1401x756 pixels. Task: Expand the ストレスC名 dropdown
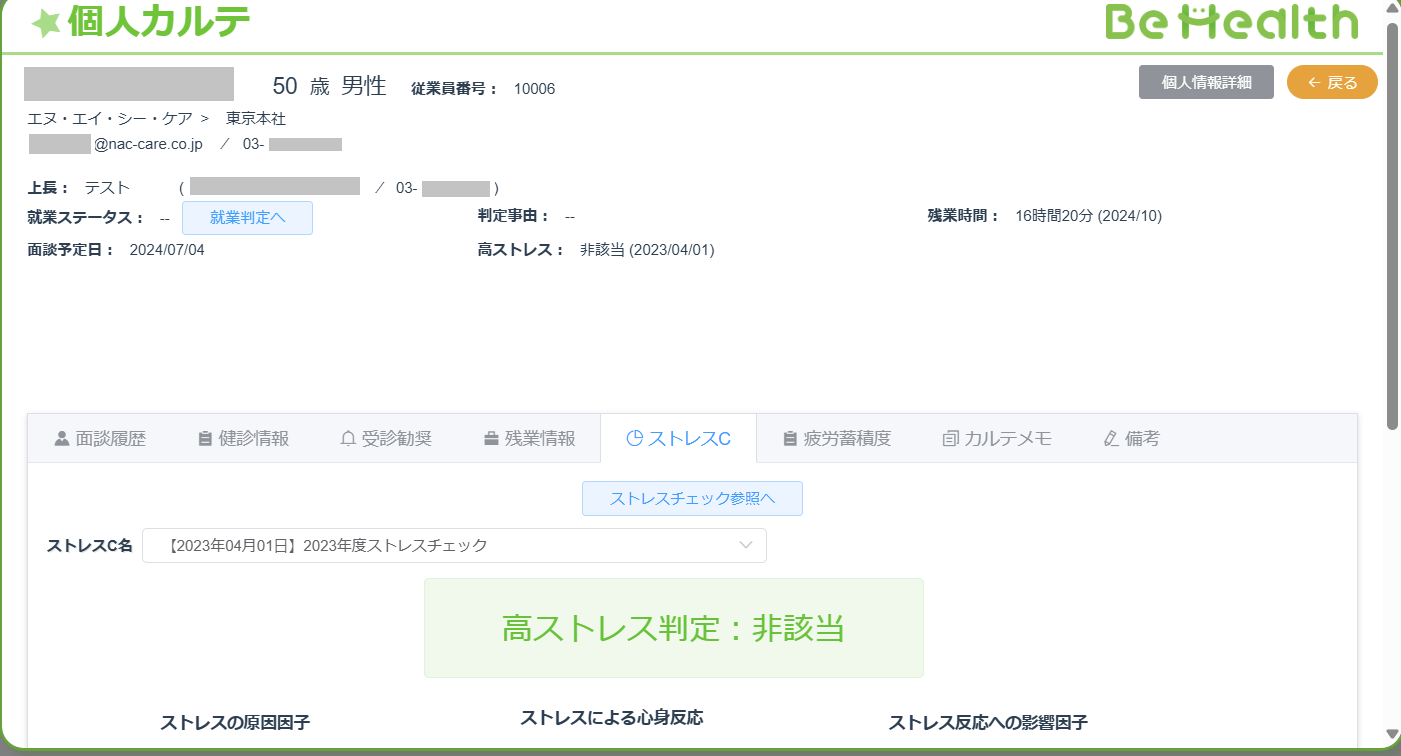(x=454, y=545)
